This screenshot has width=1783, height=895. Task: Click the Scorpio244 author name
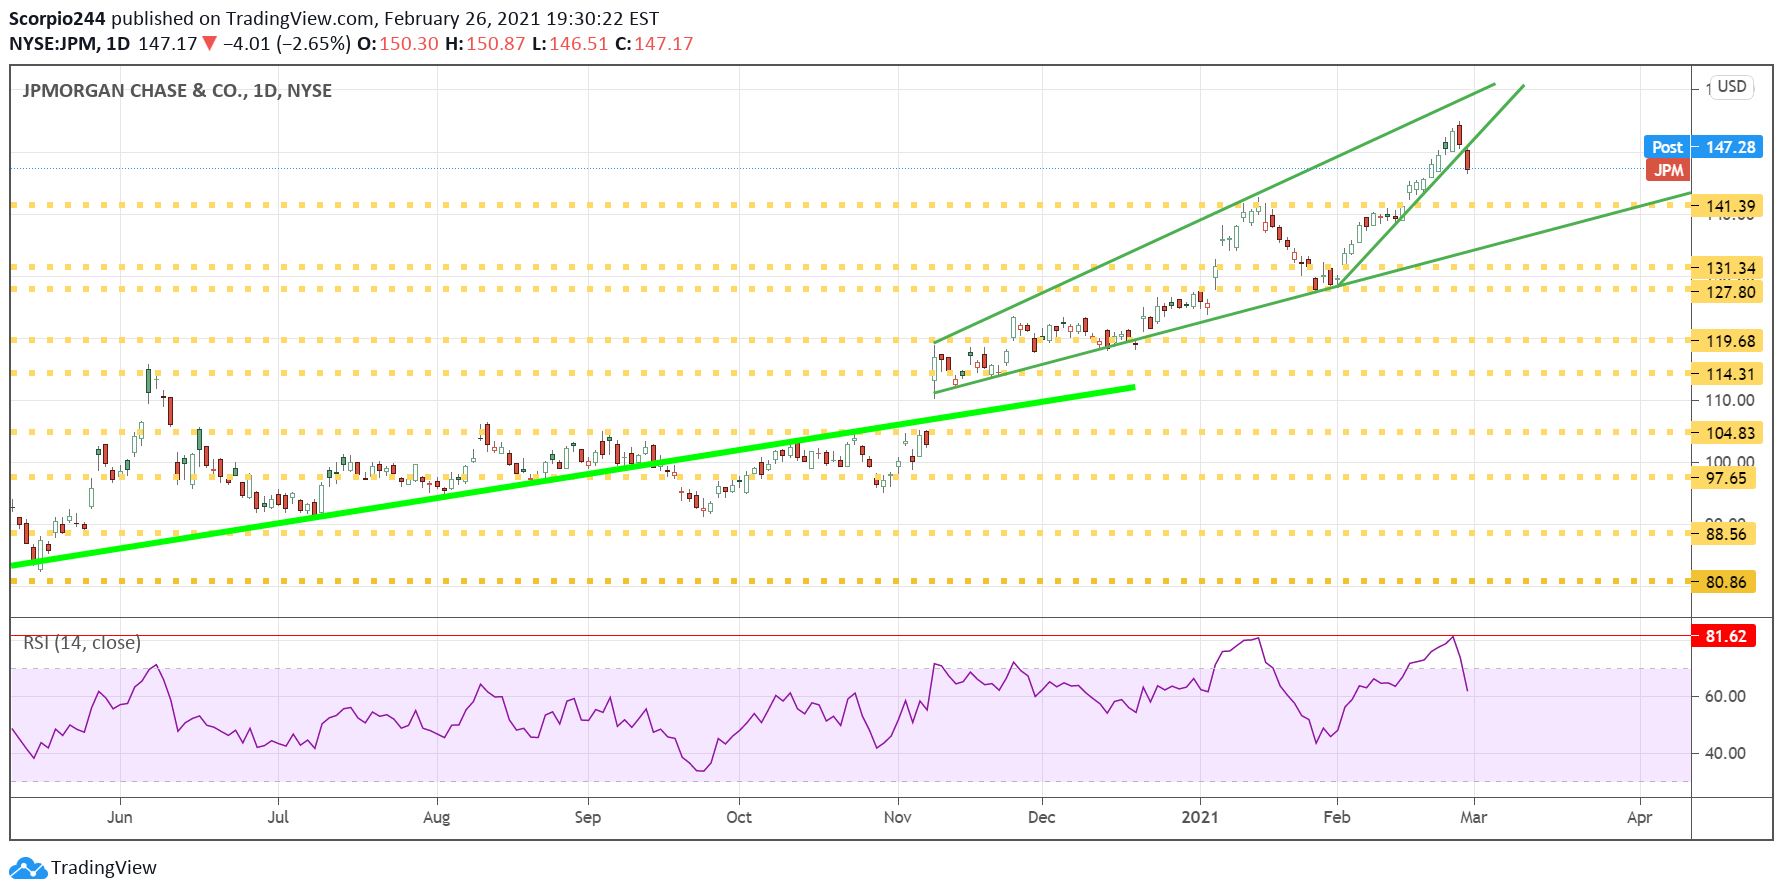coord(58,19)
